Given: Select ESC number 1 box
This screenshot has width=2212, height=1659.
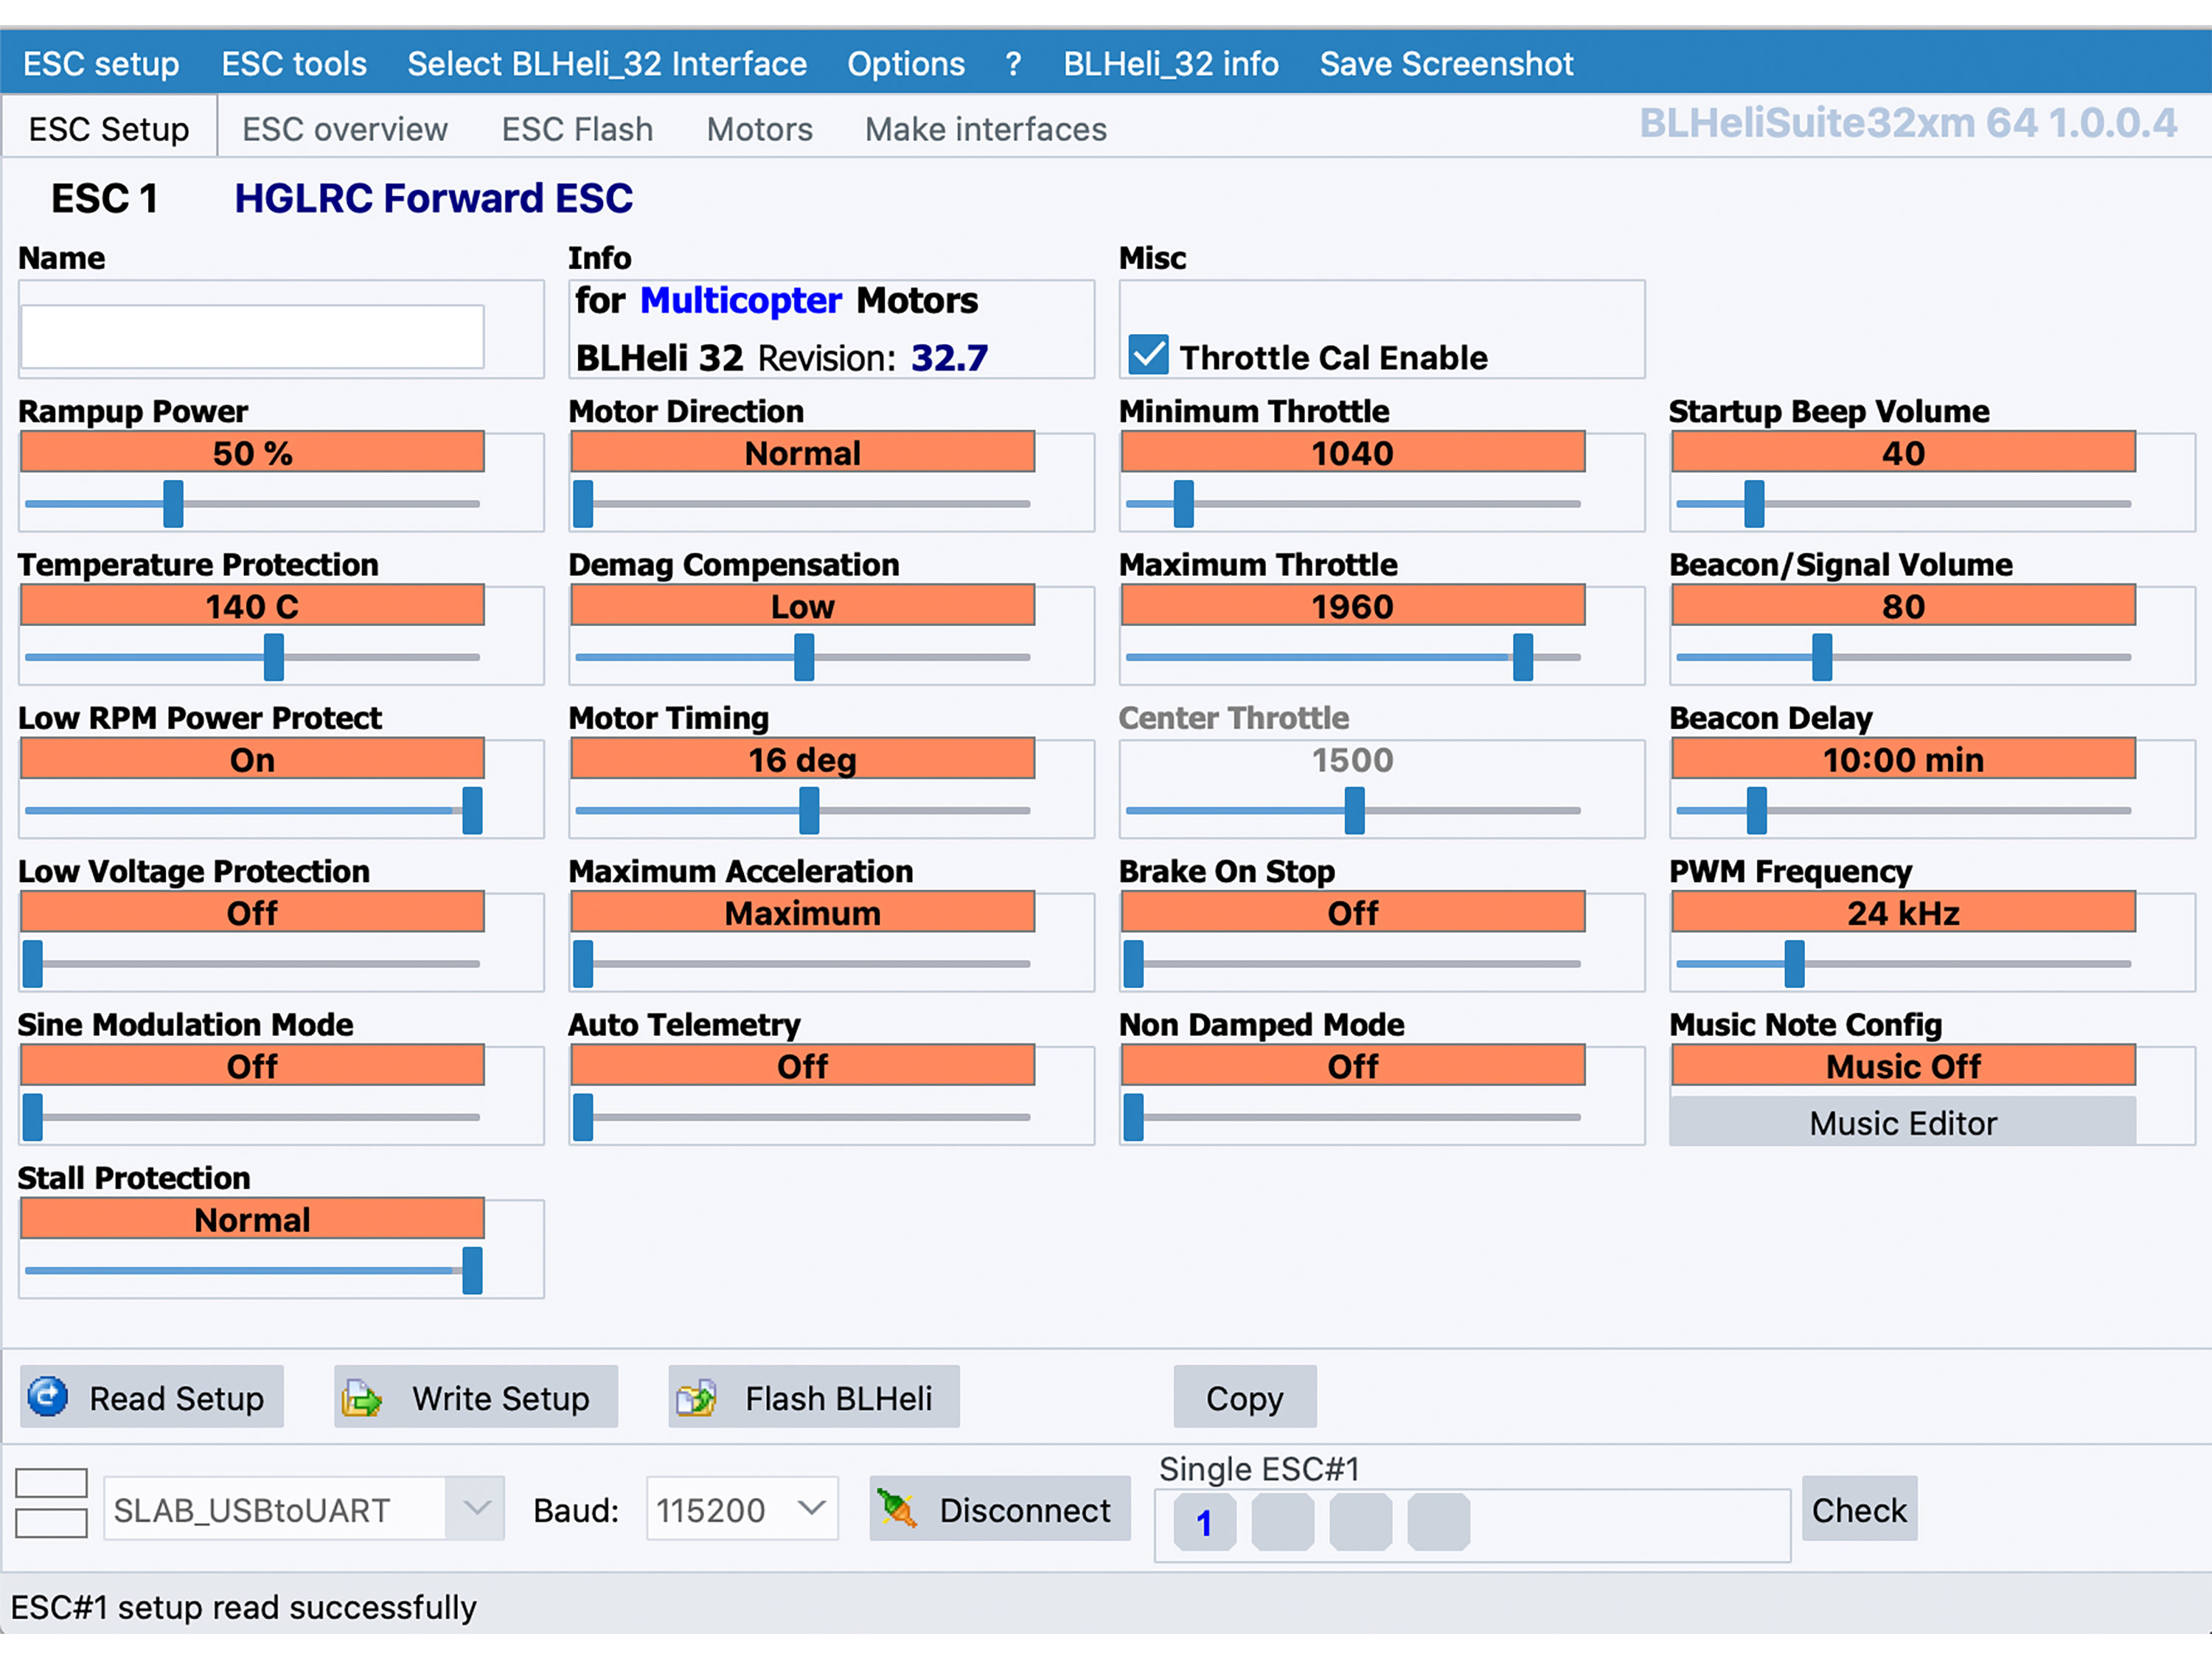Looking at the screenshot, I should (x=1204, y=1522).
